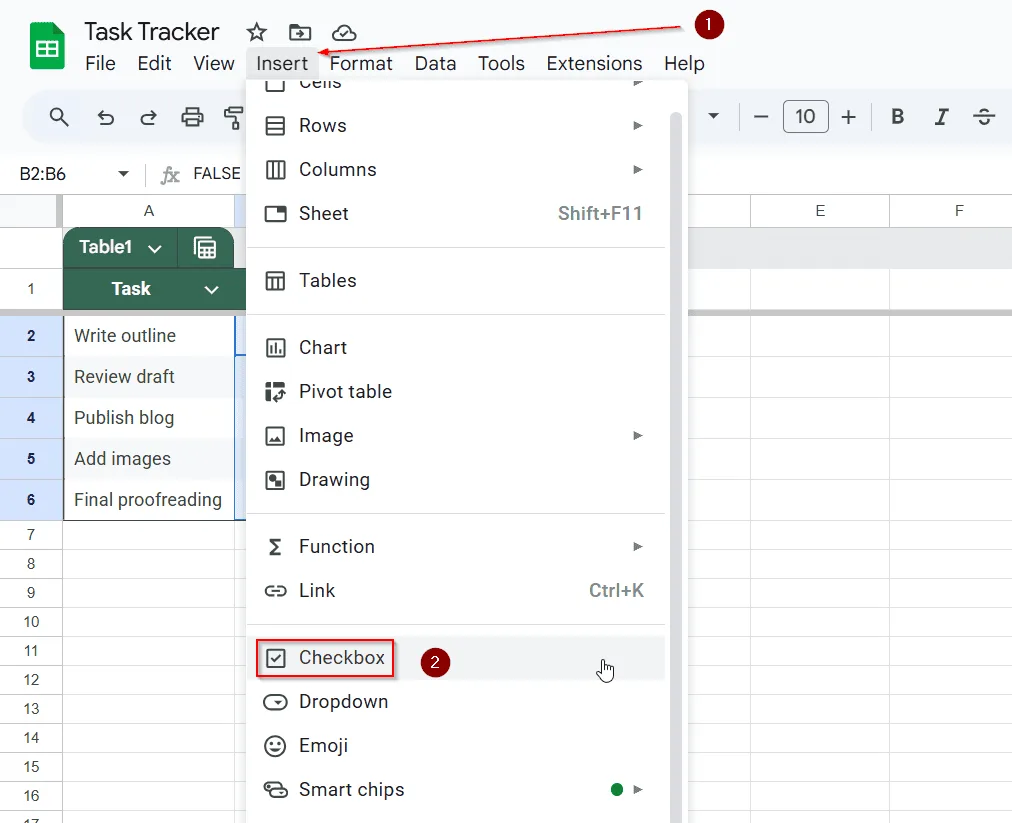Expand the Table1 name dropdown
This screenshot has height=823, width=1012.
pyautogui.click(x=154, y=249)
